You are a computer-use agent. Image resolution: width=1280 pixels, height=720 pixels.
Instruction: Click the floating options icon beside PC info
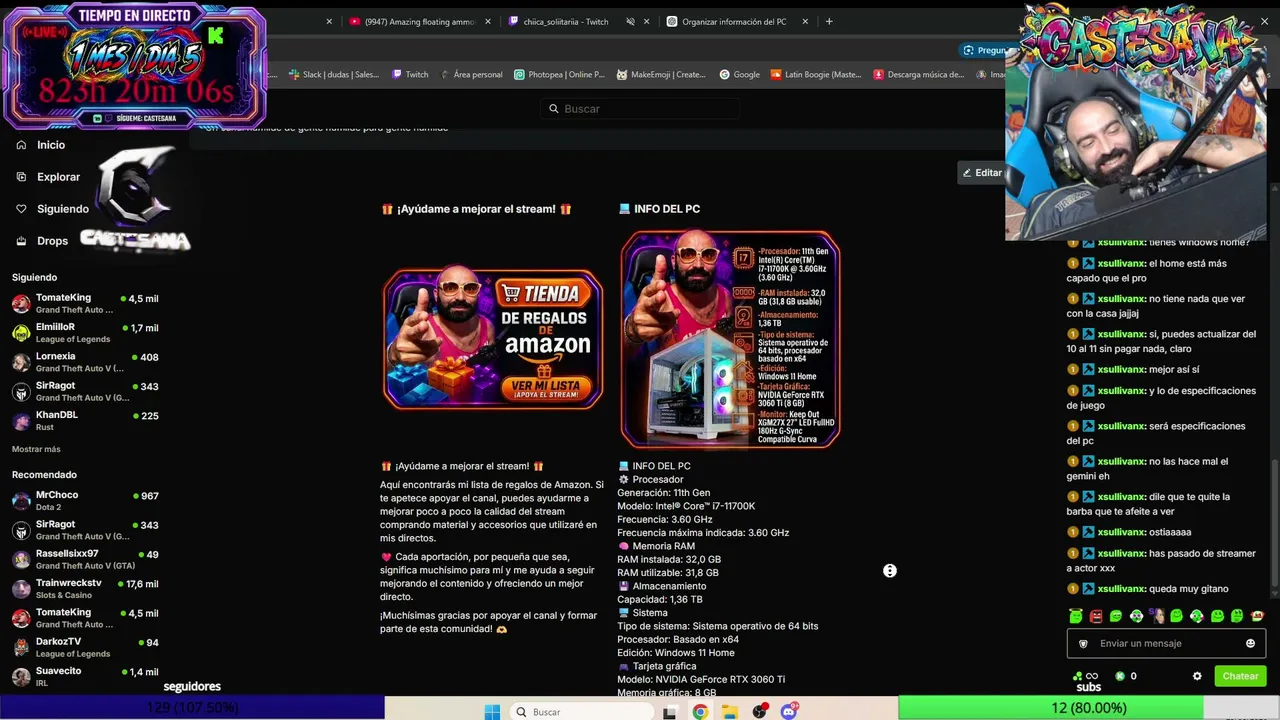pyautogui.click(x=890, y=571)
